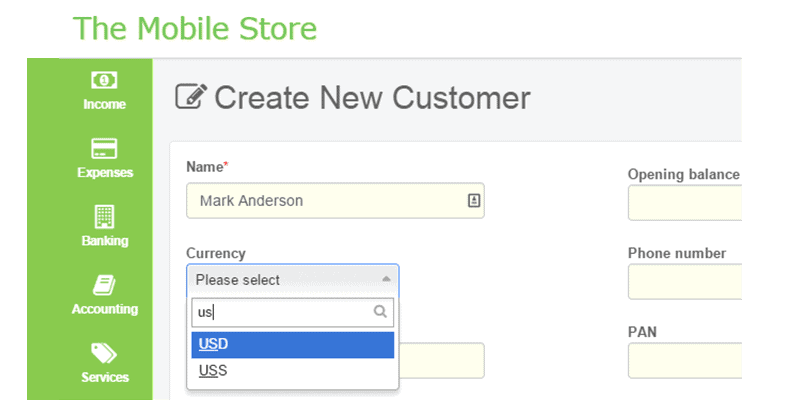This screenshot has height=400, width=800.
Task: Click The Mobile Store title link
Action: [x=195, y=28]
